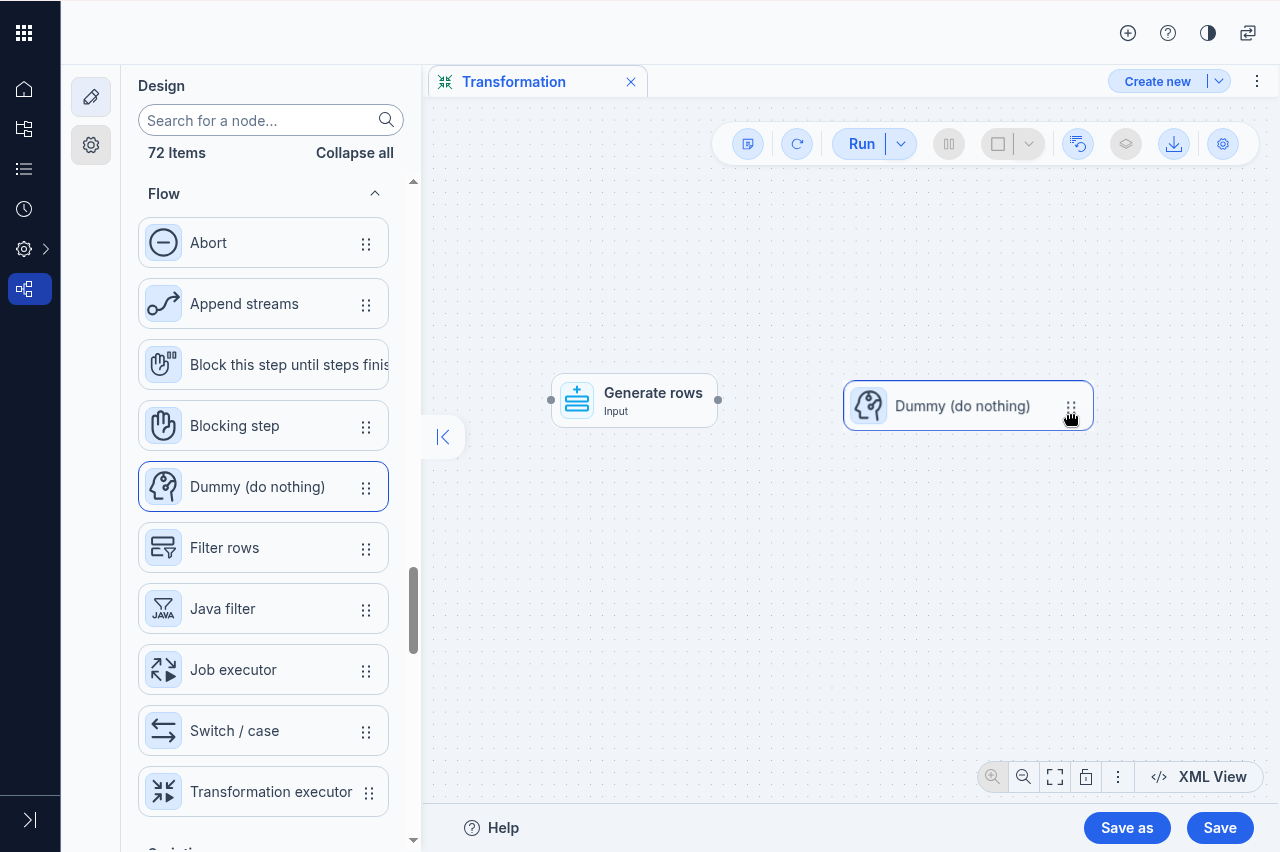Image resolution: width=1280 pixels, height=852 pixels.
Task: Open the Create new dropdown arrow
Action: (x=1219, y=82)
